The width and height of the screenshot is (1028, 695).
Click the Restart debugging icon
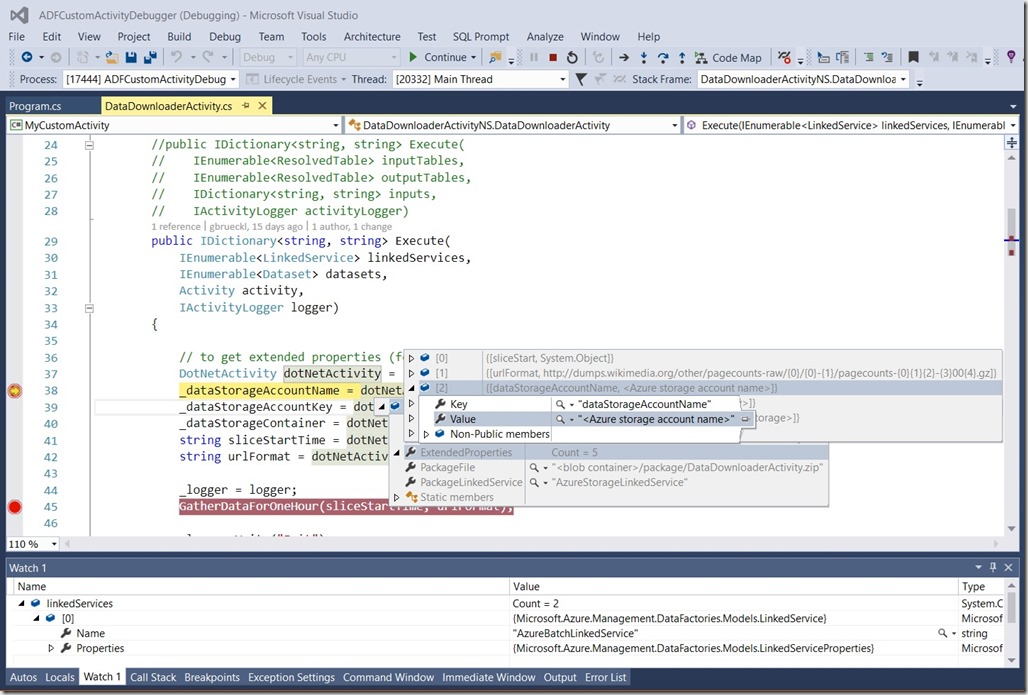coord(572,58)
